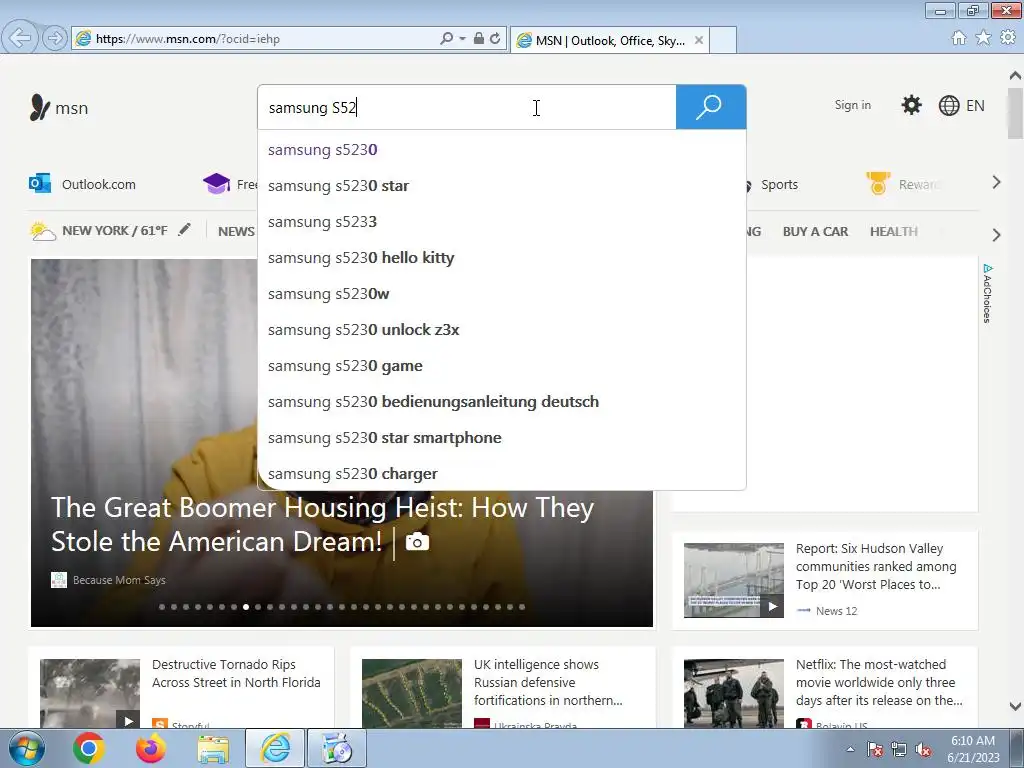Show hidden system tray icons
The height and width of the screenshot is (768, 1024).
850,750
